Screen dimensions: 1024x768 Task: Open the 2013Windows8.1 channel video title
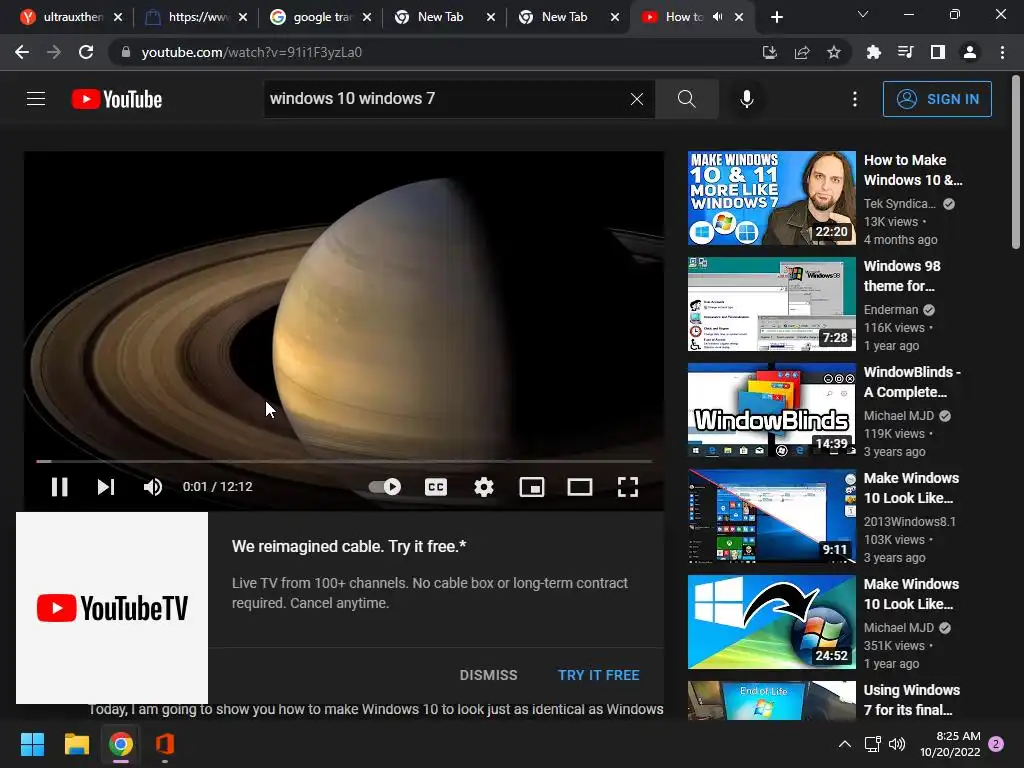point(911,488)
